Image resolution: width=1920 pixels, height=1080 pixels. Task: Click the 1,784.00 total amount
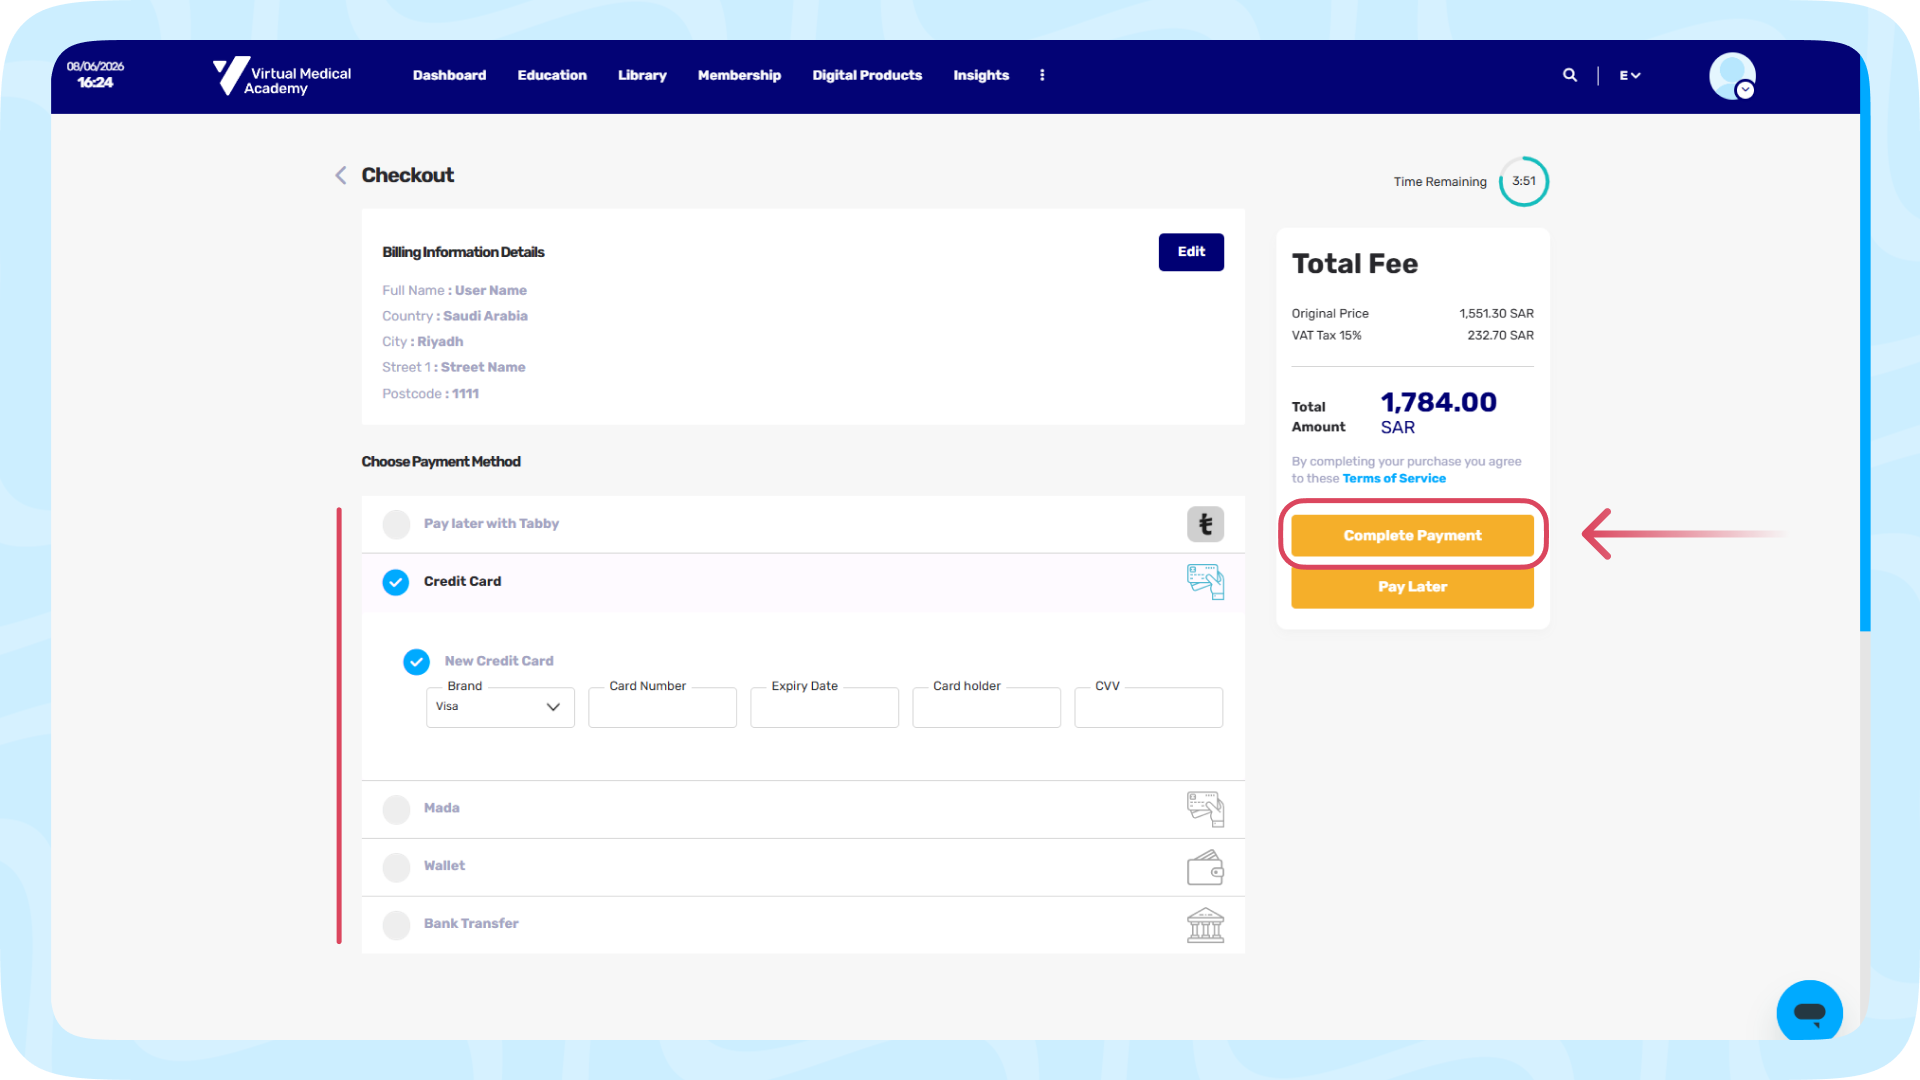[x=1439, y=403]
